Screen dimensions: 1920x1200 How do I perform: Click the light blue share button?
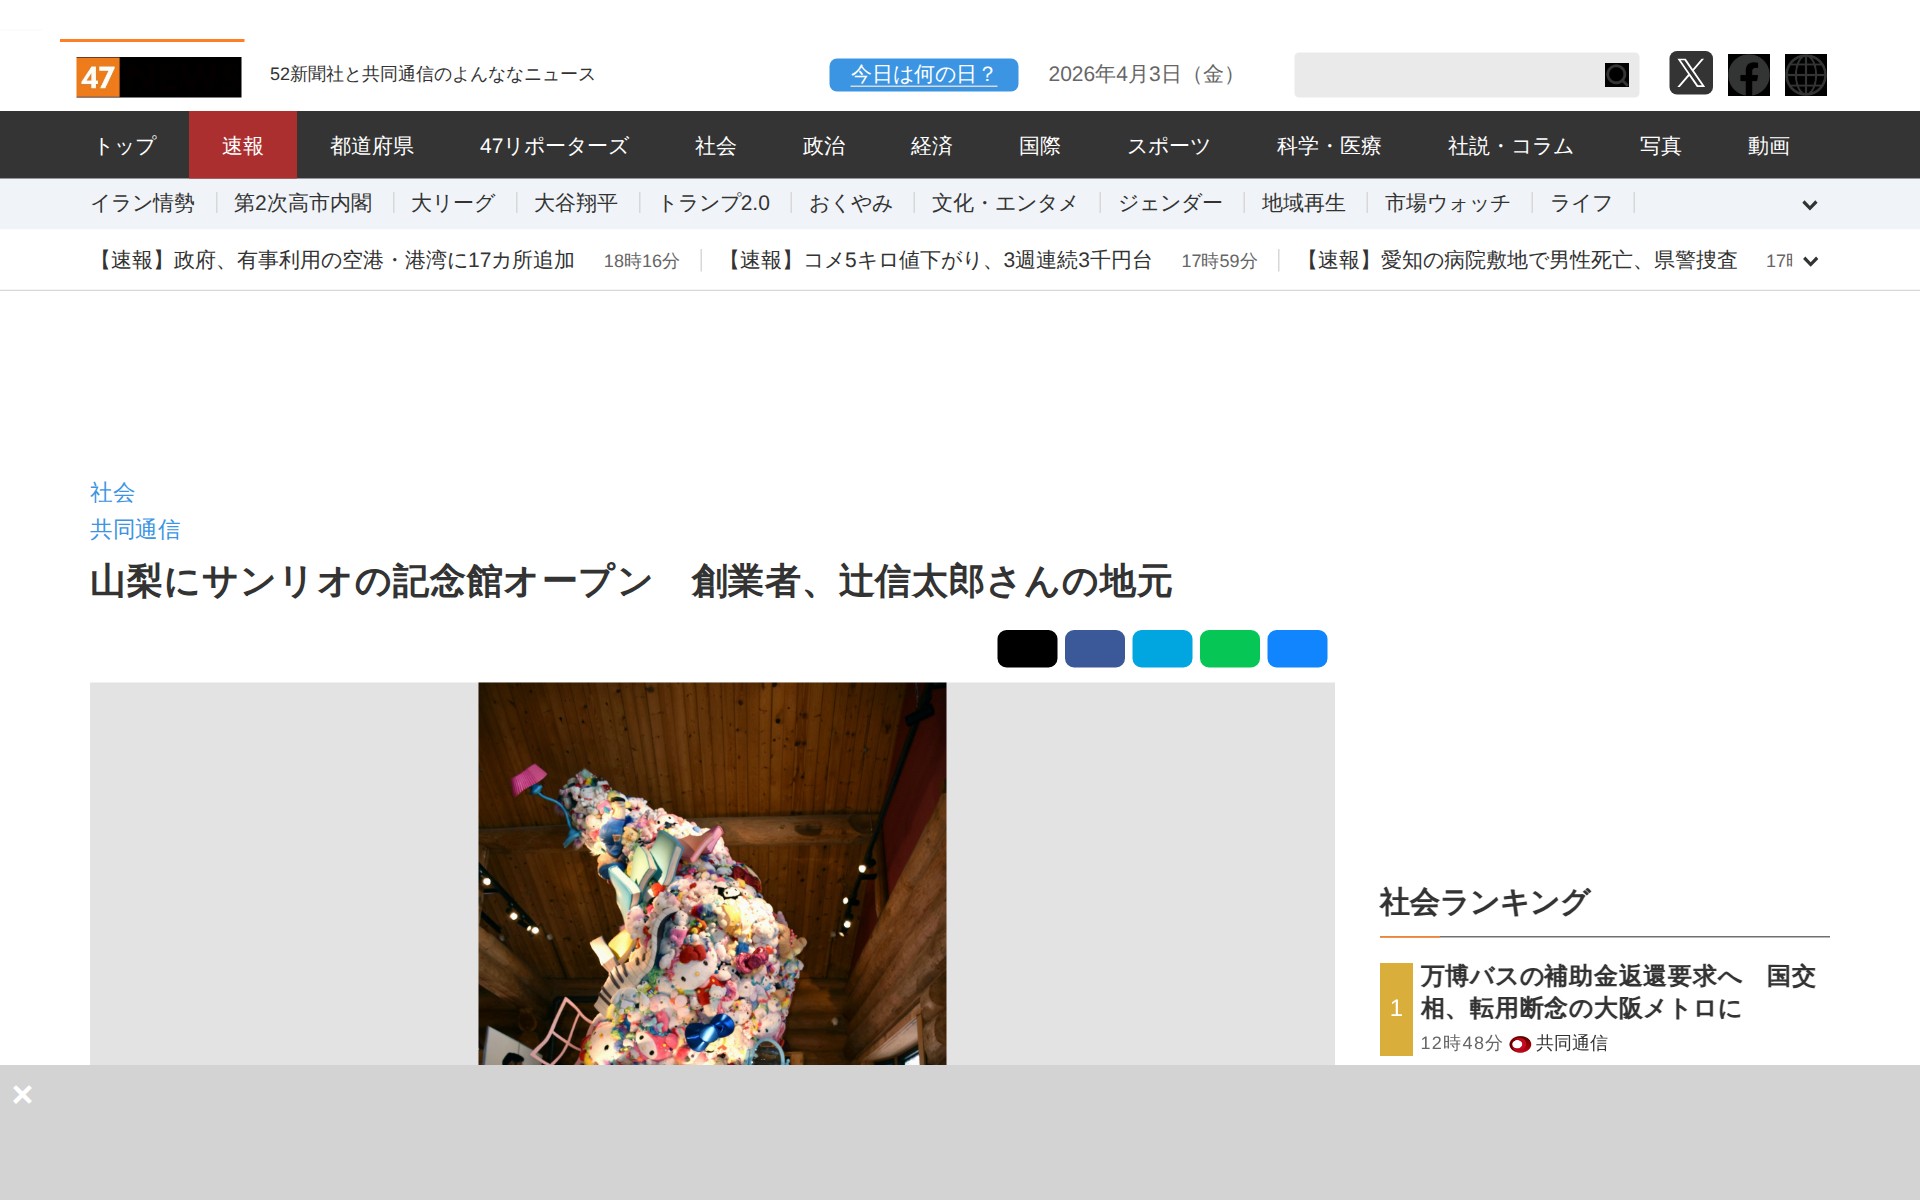(1162, 648)
